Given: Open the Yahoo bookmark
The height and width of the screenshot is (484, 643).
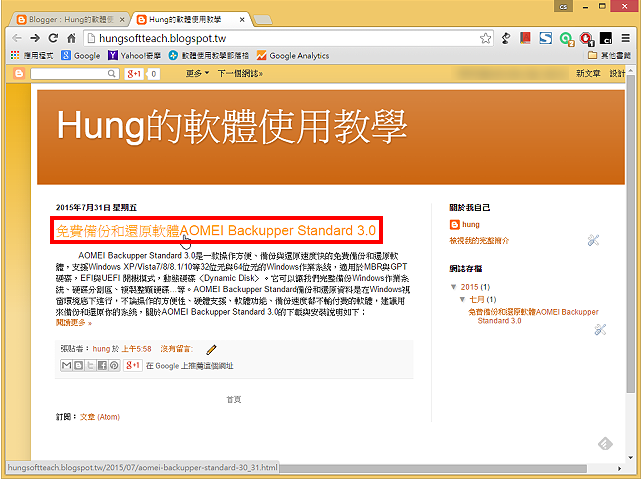Looking at the screenshot, I should point(134,55).
